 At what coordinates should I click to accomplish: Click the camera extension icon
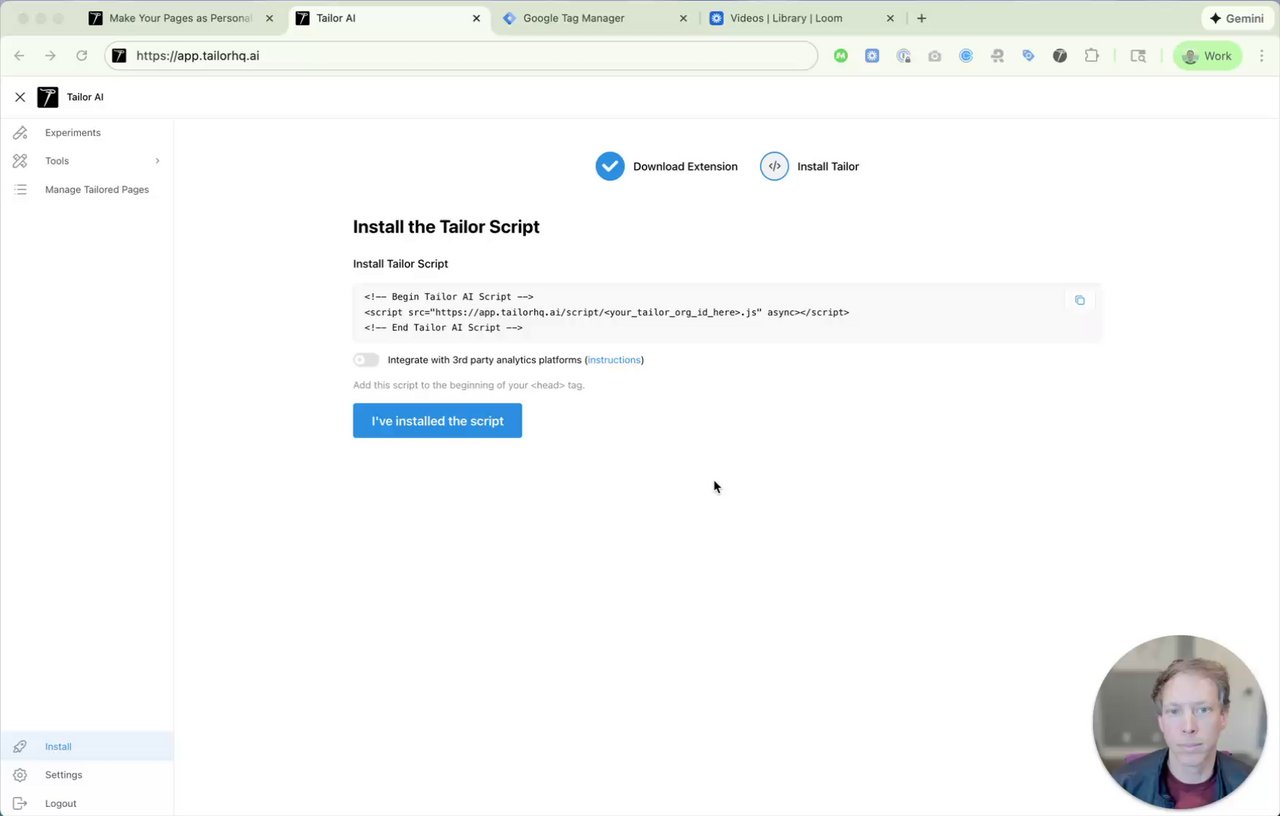[935, 56]
